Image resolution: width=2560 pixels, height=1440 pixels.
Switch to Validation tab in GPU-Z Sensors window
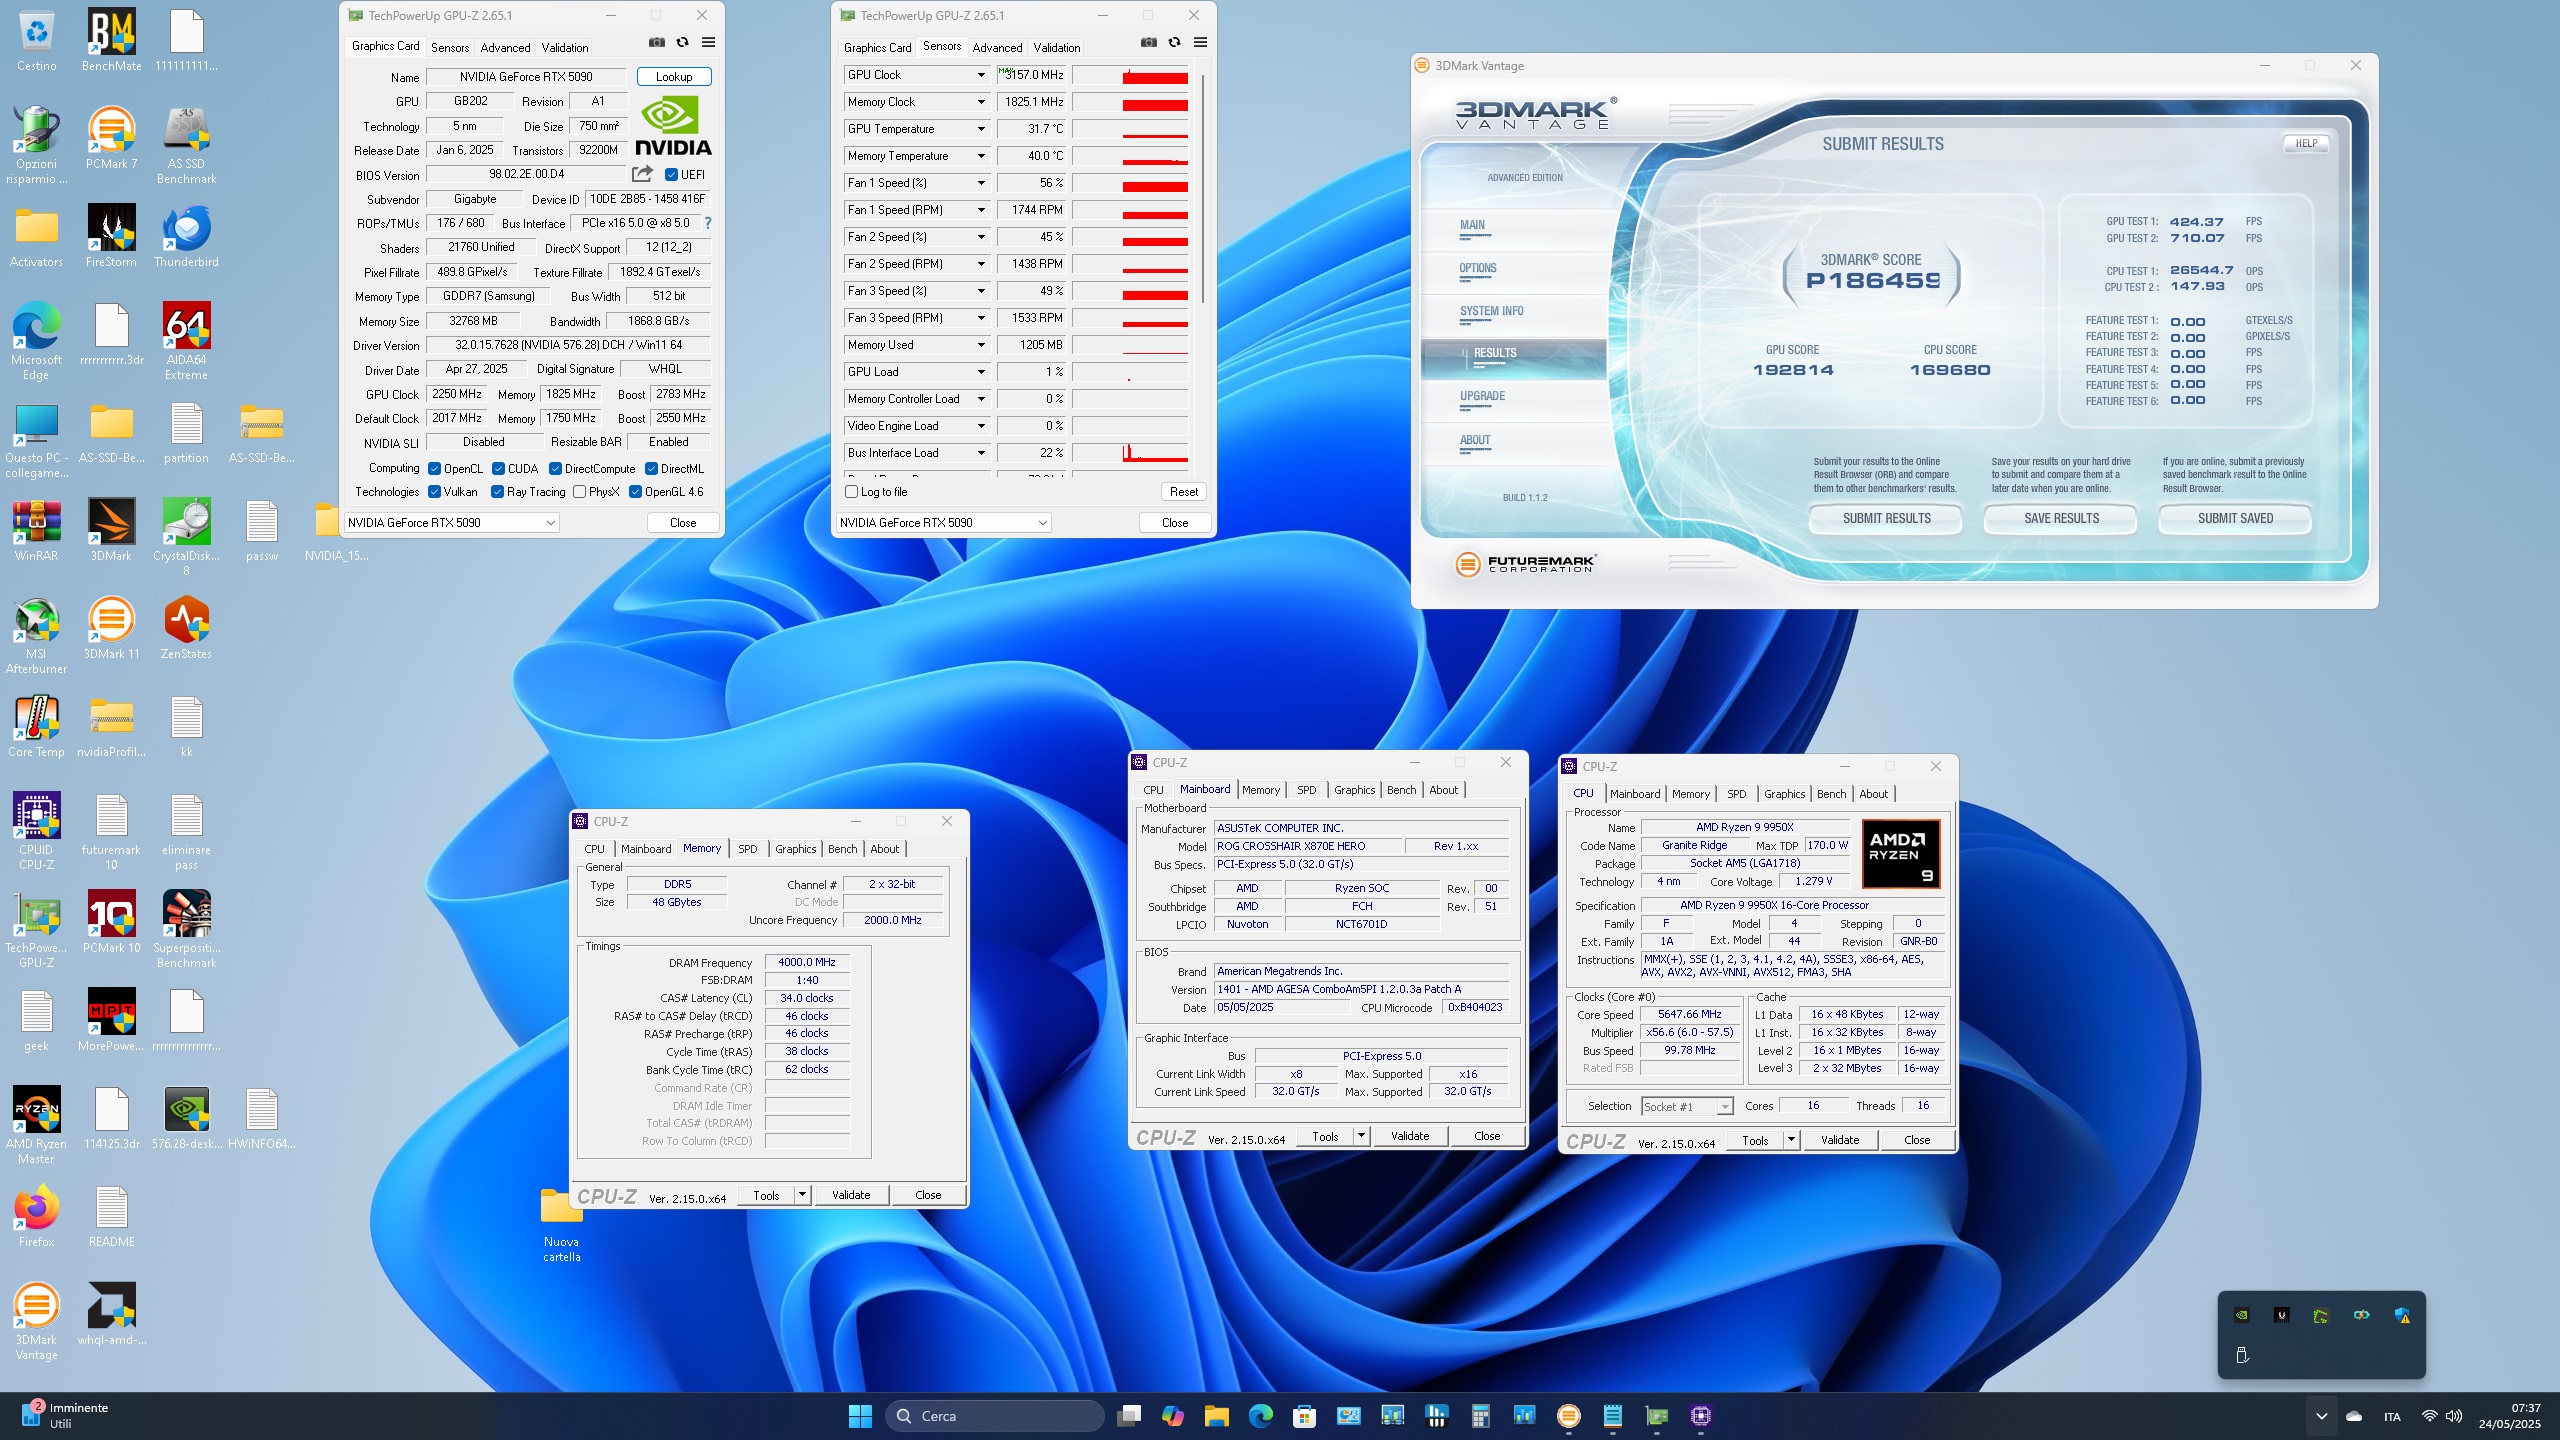click(1056, 47)
